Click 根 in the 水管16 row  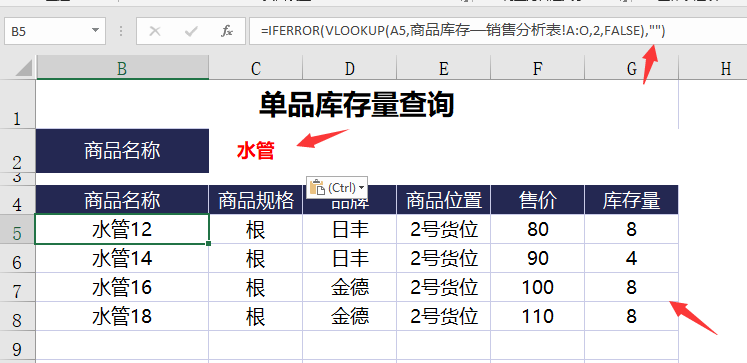(x=255, y=287)
